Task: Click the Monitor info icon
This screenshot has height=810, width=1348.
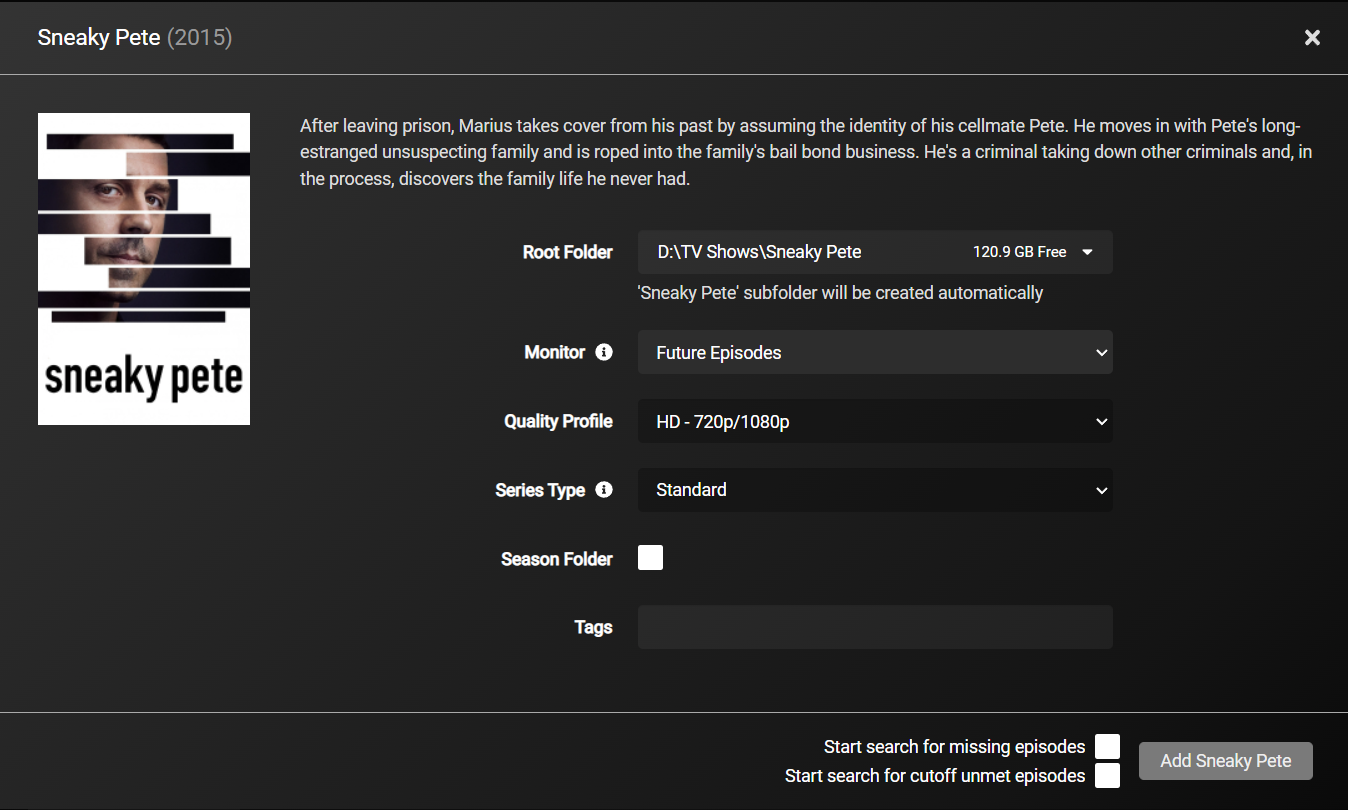Action: pos(604,352)
